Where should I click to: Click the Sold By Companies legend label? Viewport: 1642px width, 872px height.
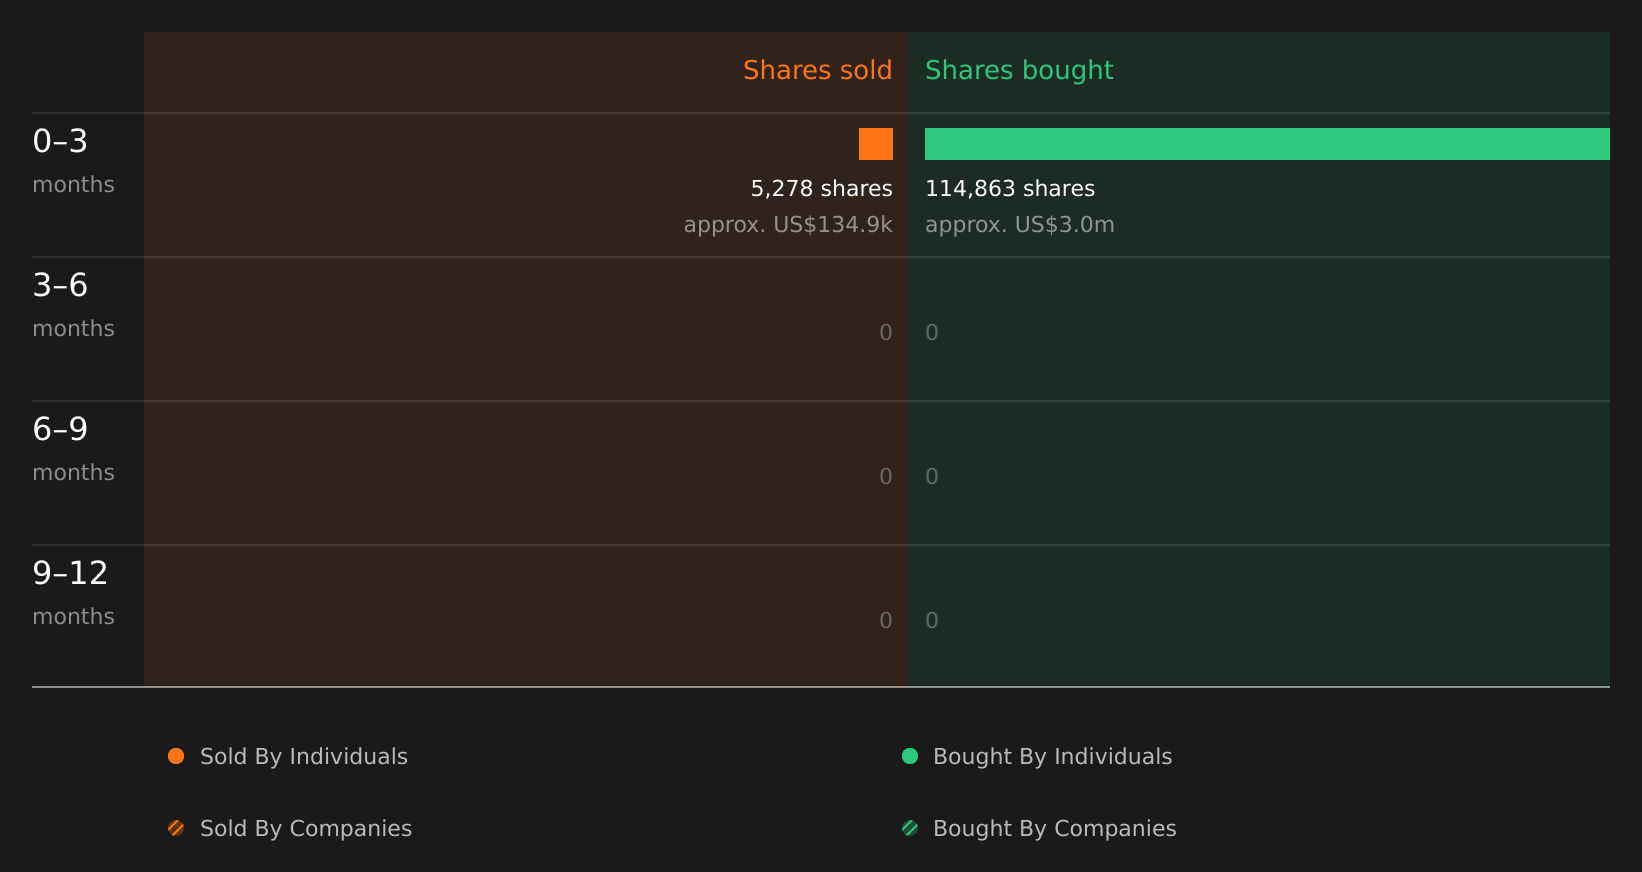tap(306, 828)
